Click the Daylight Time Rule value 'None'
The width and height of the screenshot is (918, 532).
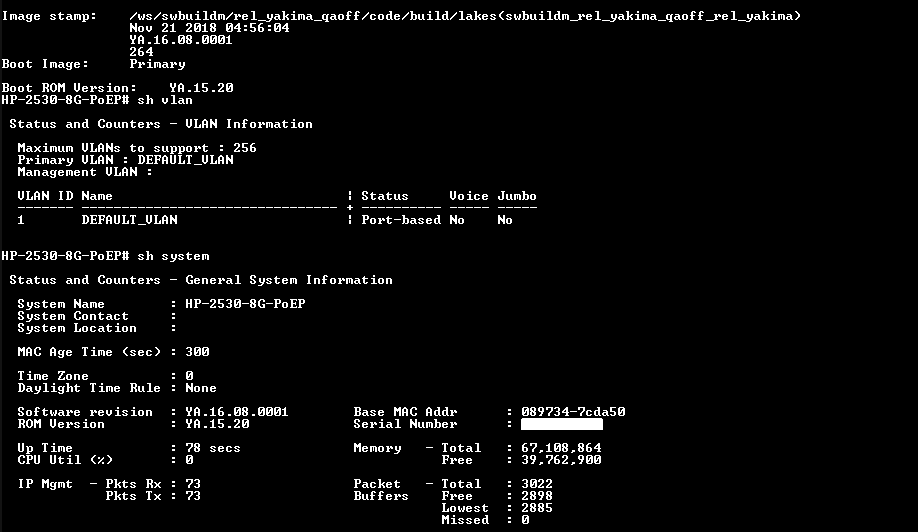tap(201, 388)
